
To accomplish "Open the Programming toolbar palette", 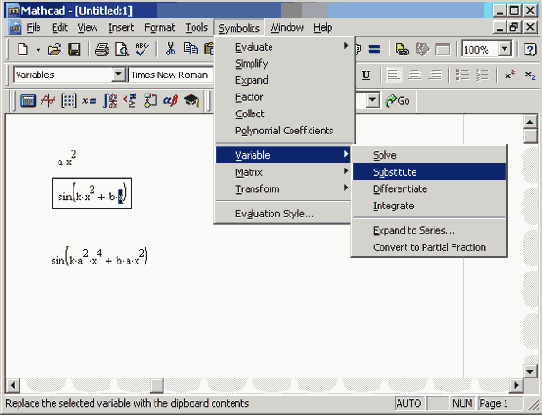I will [x=150, y=101].
